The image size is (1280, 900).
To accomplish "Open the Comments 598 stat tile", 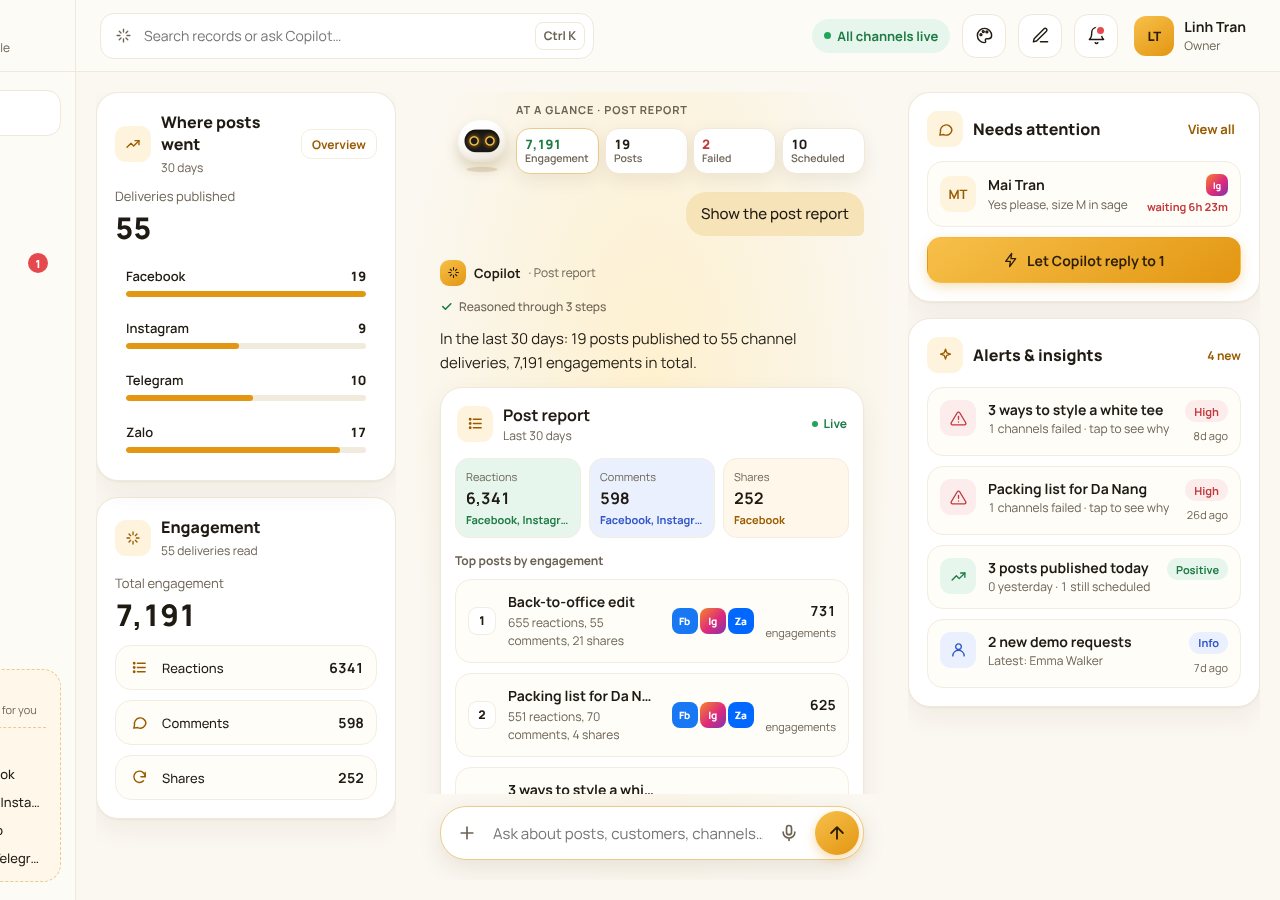I will tap(652, 498).
